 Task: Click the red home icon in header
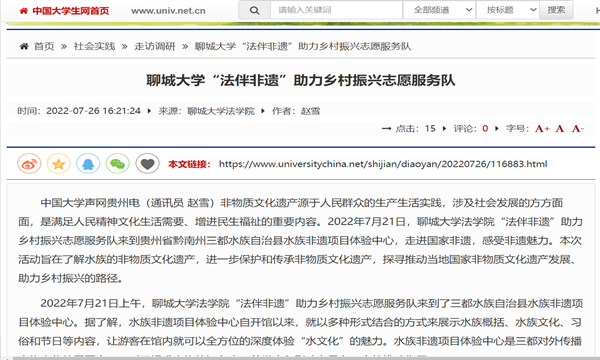(x=24, y=11)
